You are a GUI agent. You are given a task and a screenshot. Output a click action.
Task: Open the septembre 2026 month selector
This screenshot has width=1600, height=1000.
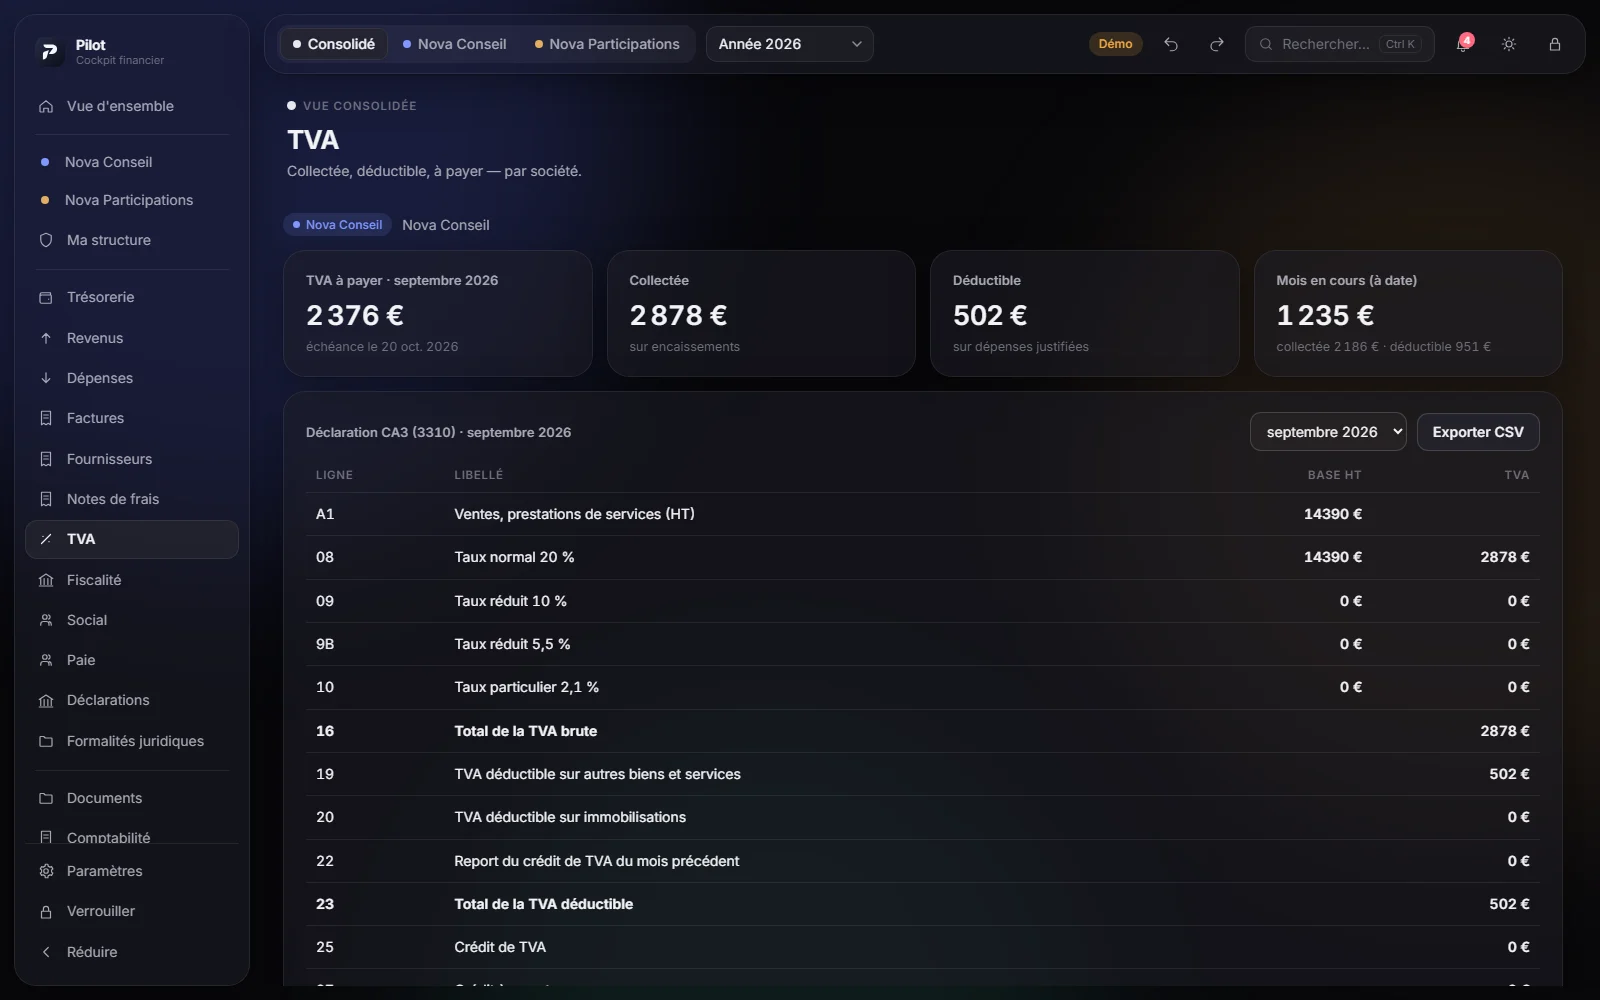(1328, 432)
